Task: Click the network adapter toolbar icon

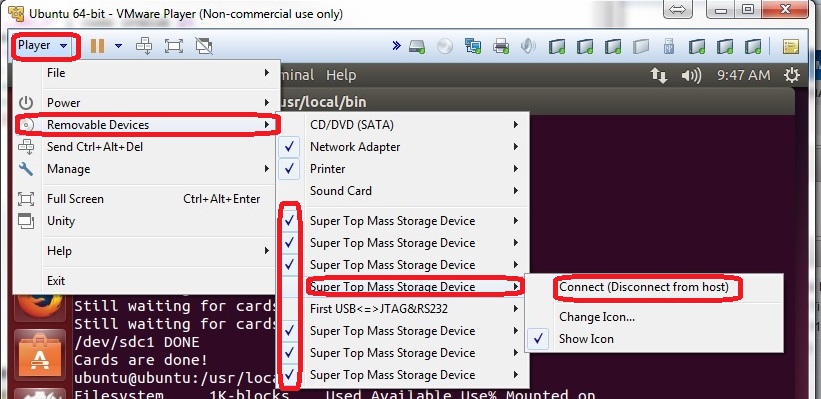Action: [x=473, y=47]
